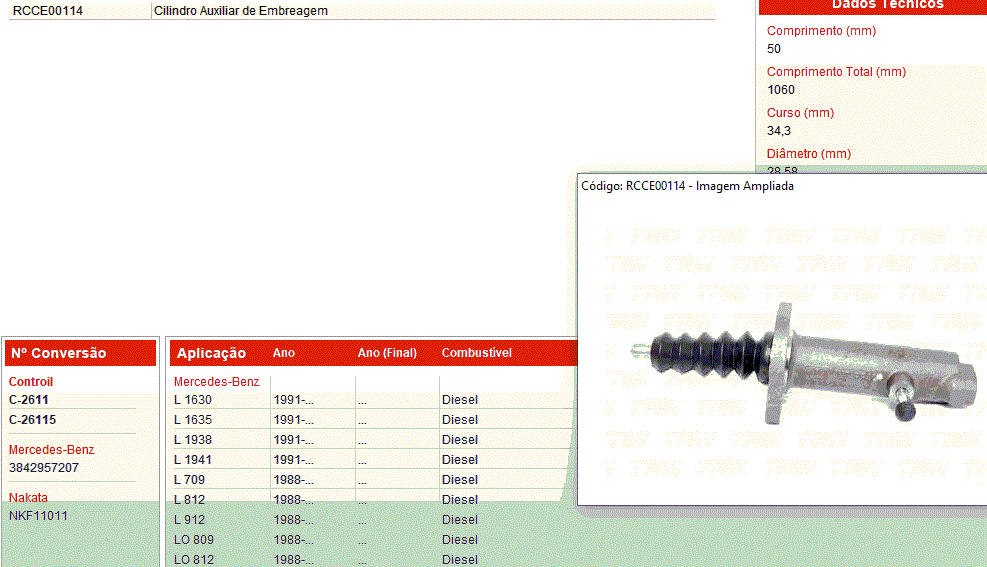Click the RCCE00114 product code cell
This screenshot has width=987, height=567.
tap(48, 11)
